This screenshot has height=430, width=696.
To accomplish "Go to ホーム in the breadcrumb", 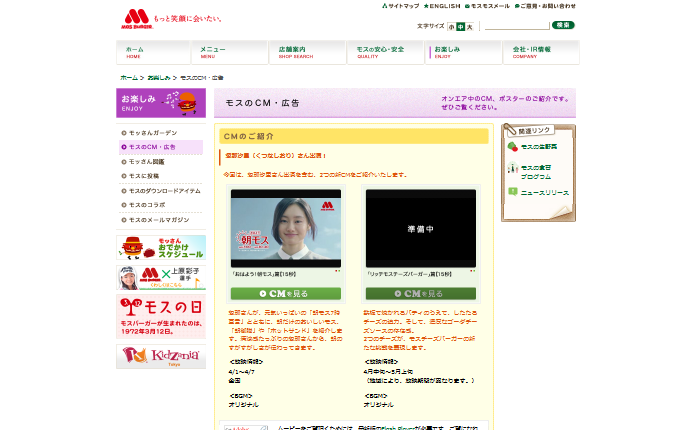I will click(x=129, y=78).
